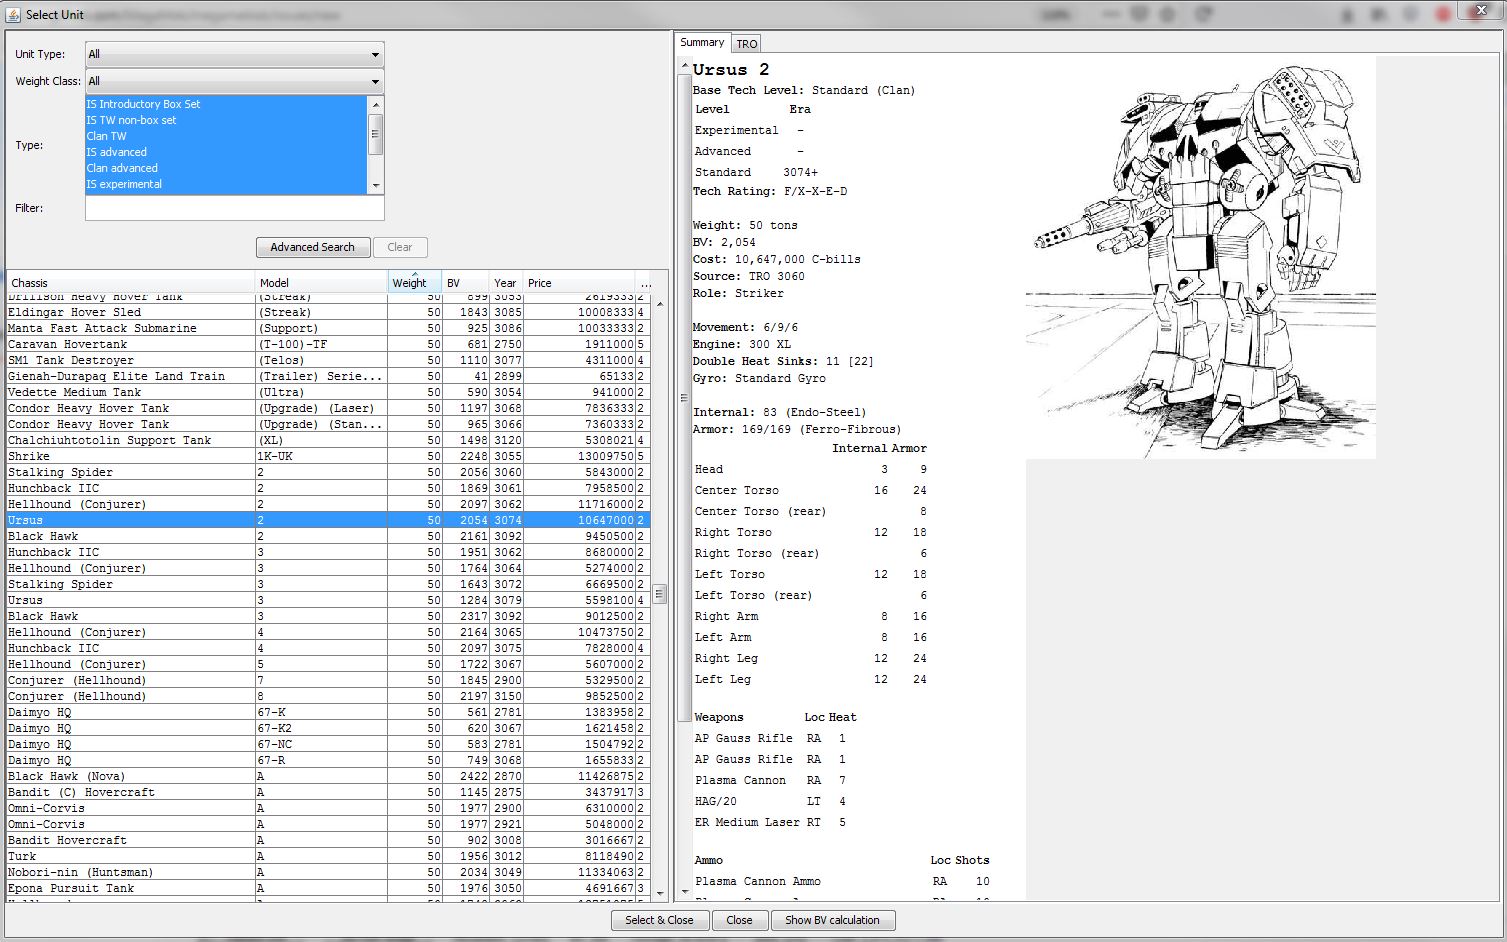This screenshot has width=1507, height=942.
Task: Switch to the TRO tab
Action: click(747, 43)
